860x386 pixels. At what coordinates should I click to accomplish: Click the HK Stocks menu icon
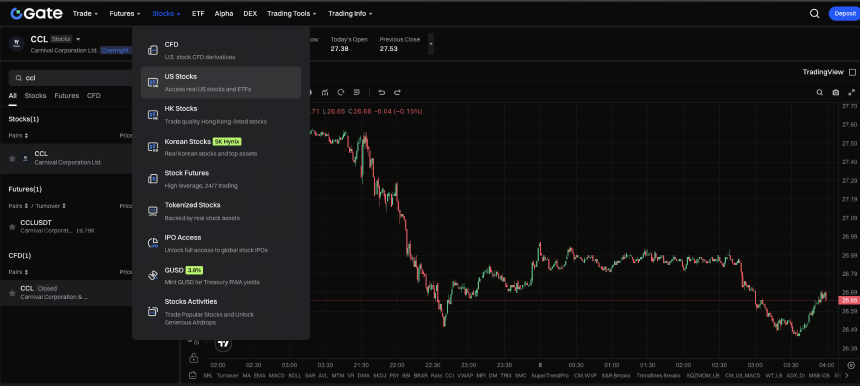point(153,115)
